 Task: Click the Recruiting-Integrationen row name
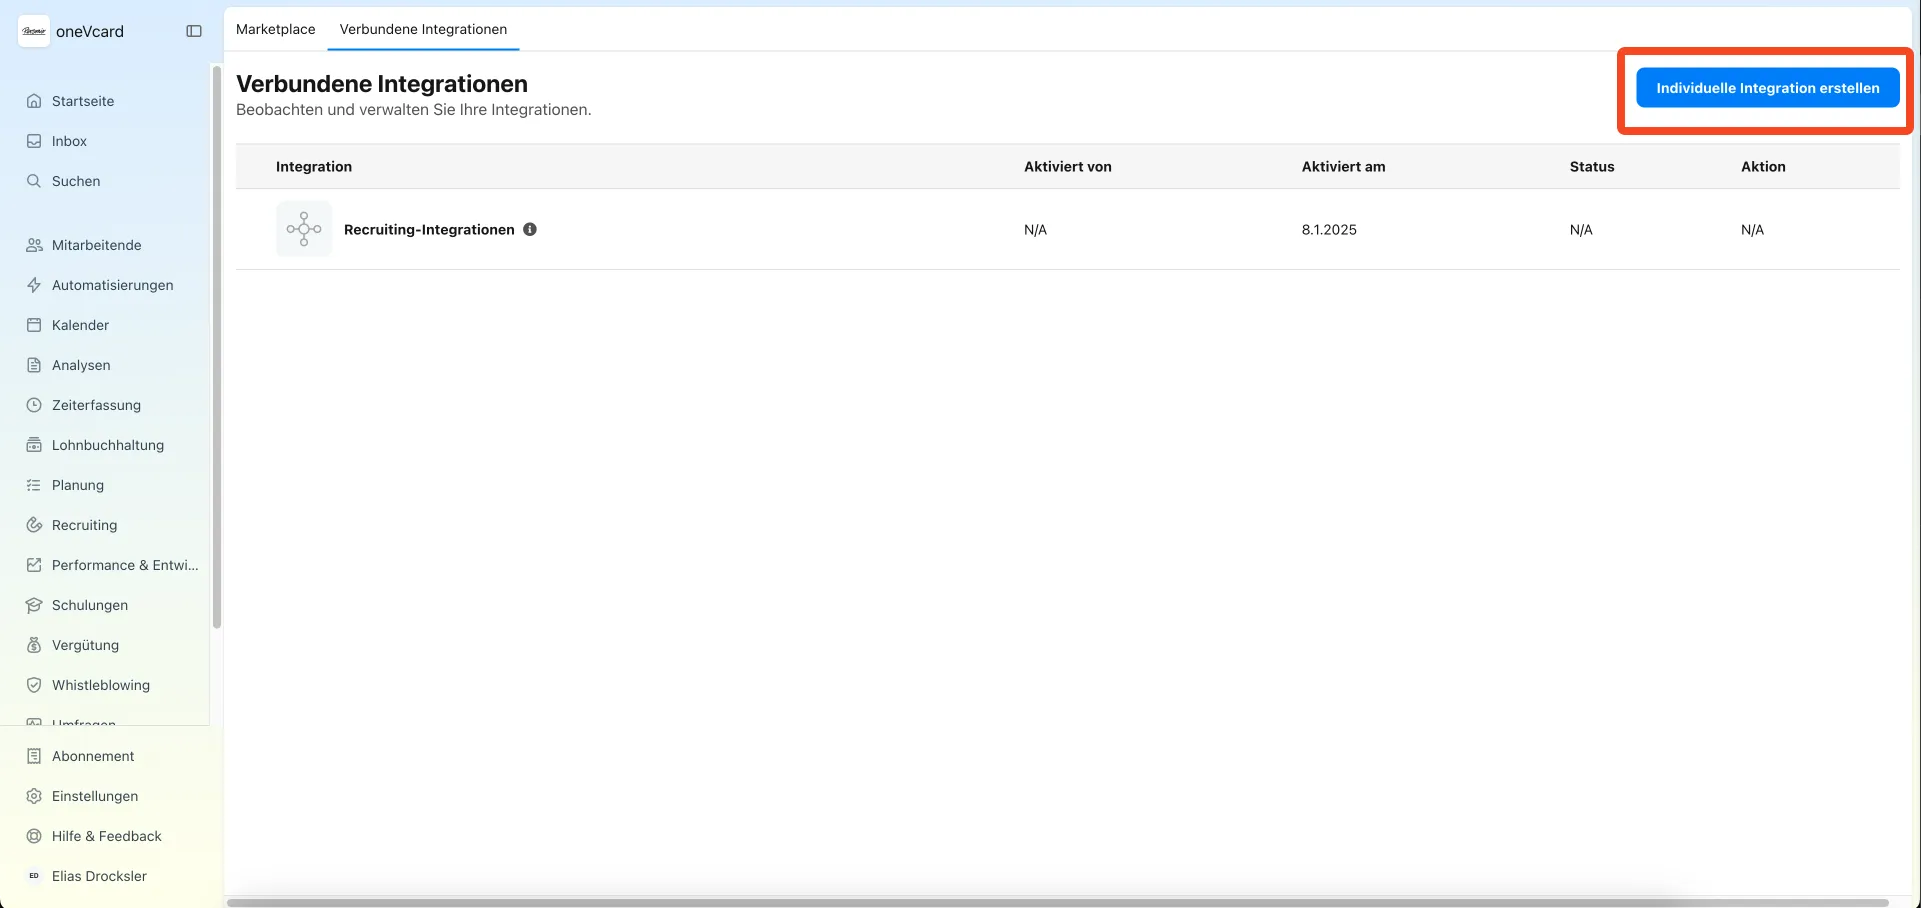click(429, 230)
